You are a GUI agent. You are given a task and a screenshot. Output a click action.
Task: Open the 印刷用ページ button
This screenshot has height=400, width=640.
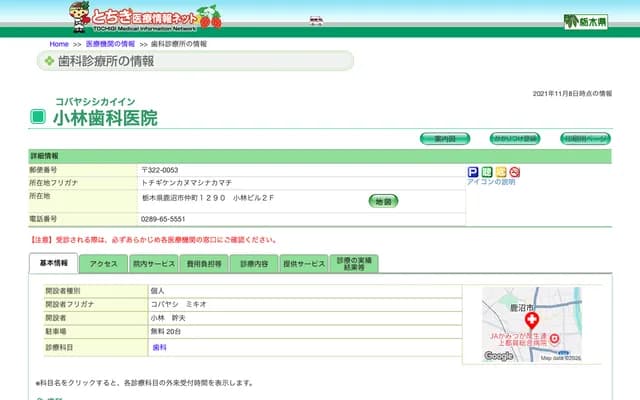(x=585, y=139)
